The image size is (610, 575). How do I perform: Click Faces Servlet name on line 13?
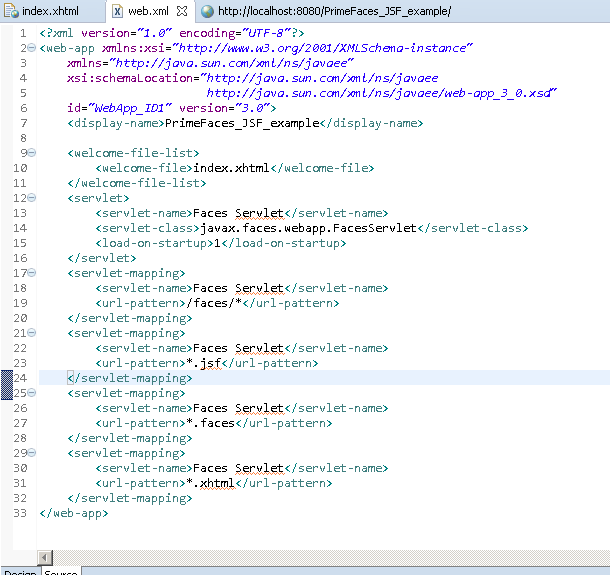click(238, 213)
